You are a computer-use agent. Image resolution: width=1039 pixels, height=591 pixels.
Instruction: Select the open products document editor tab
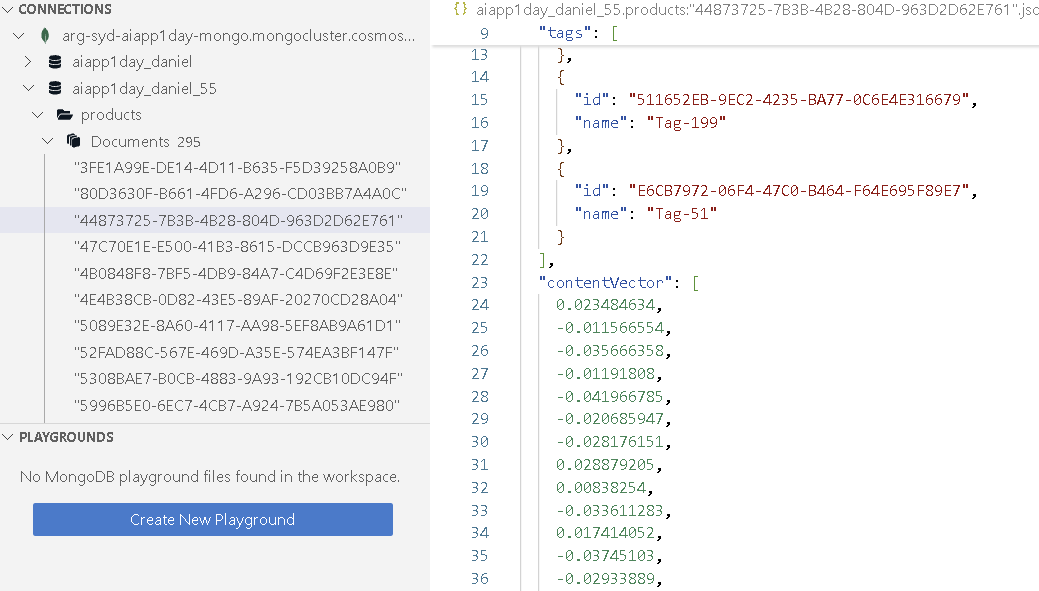[x=750, y=10]
